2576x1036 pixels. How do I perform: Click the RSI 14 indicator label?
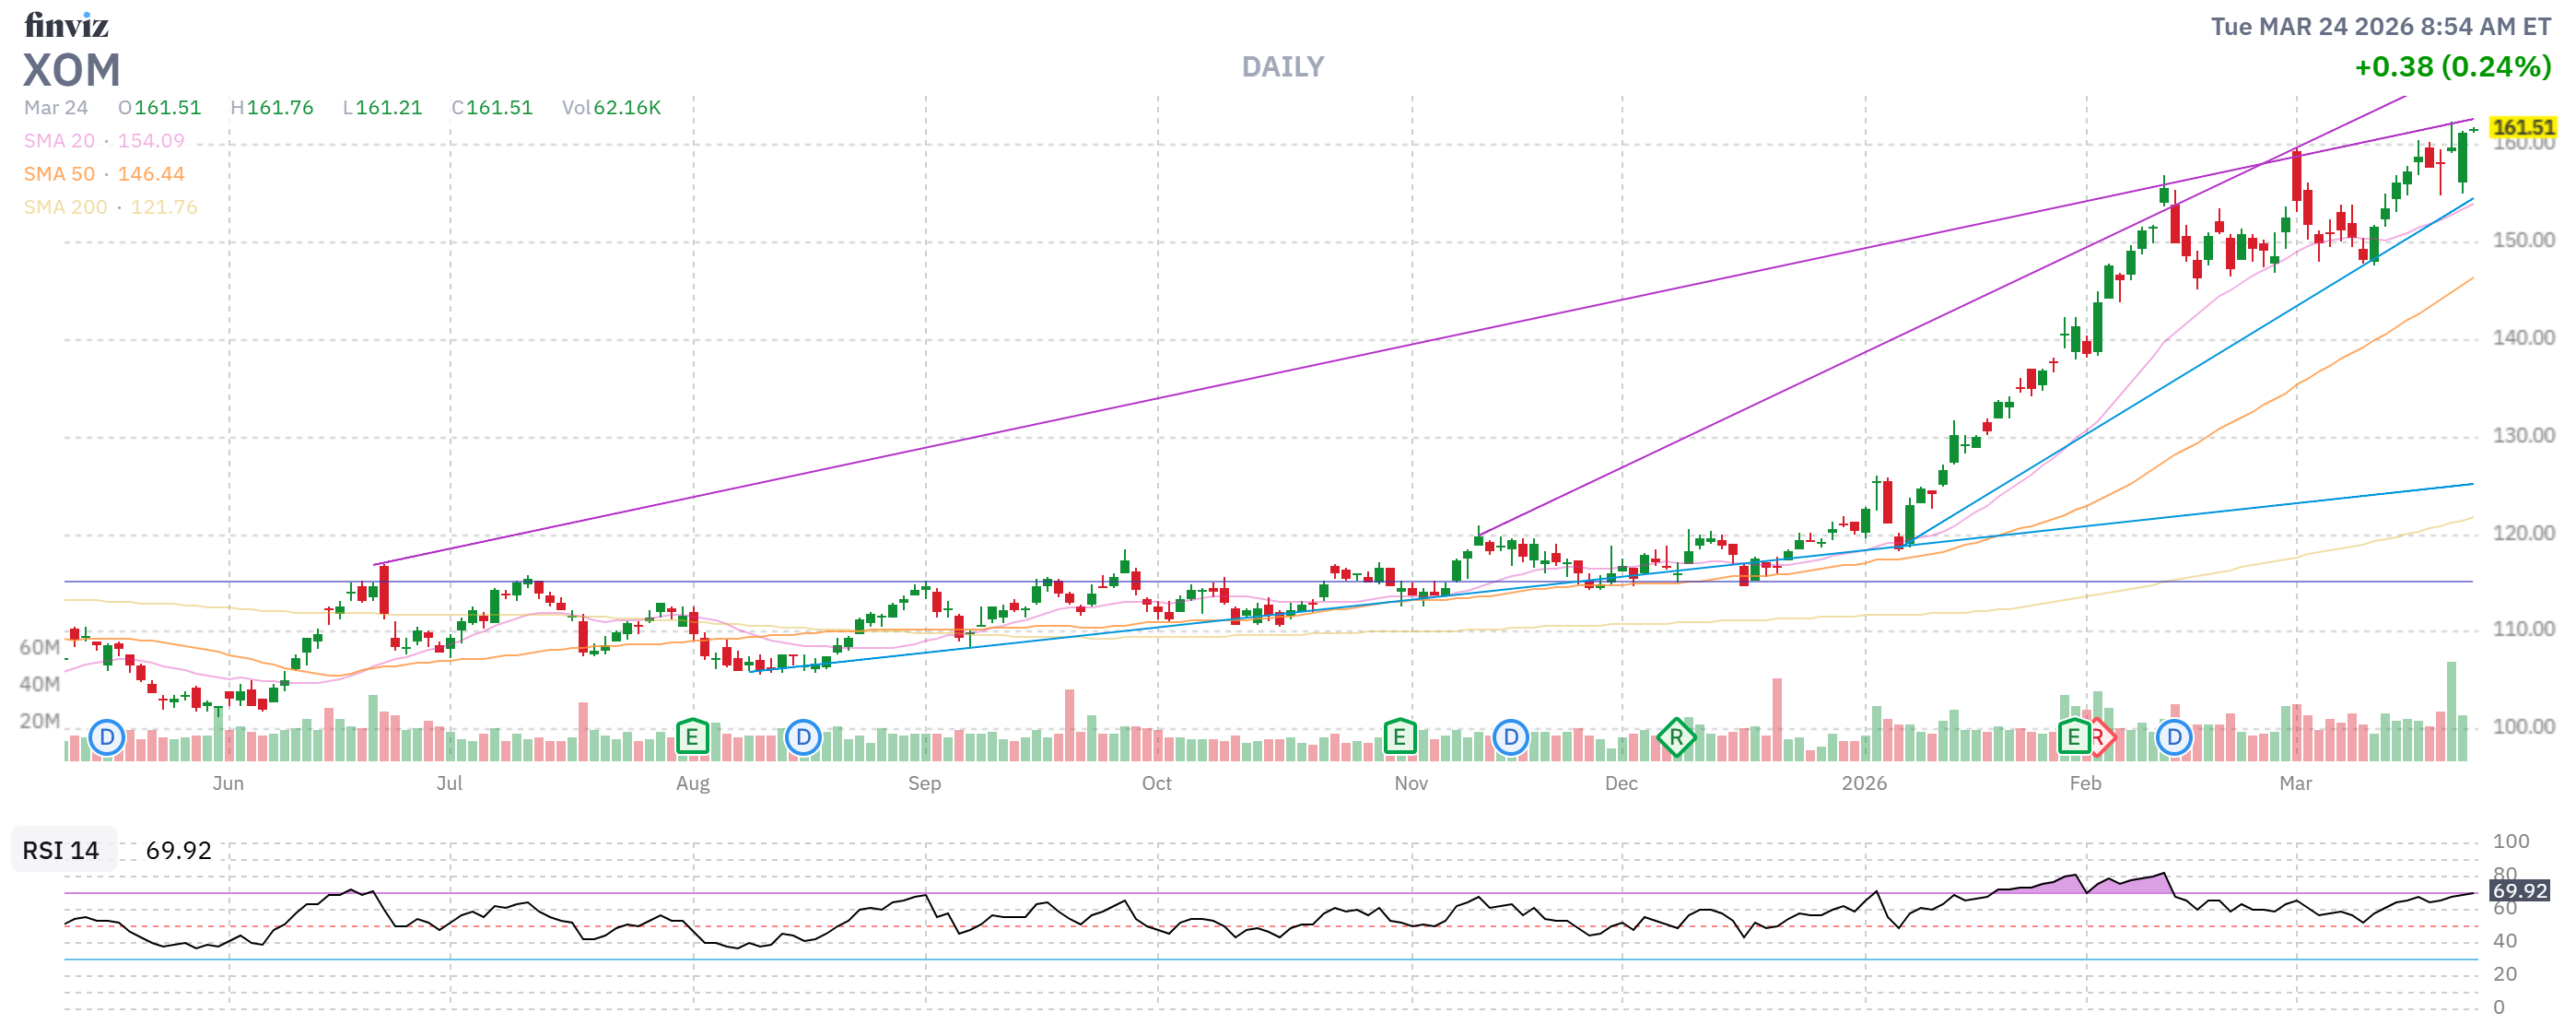coord(61,851)
